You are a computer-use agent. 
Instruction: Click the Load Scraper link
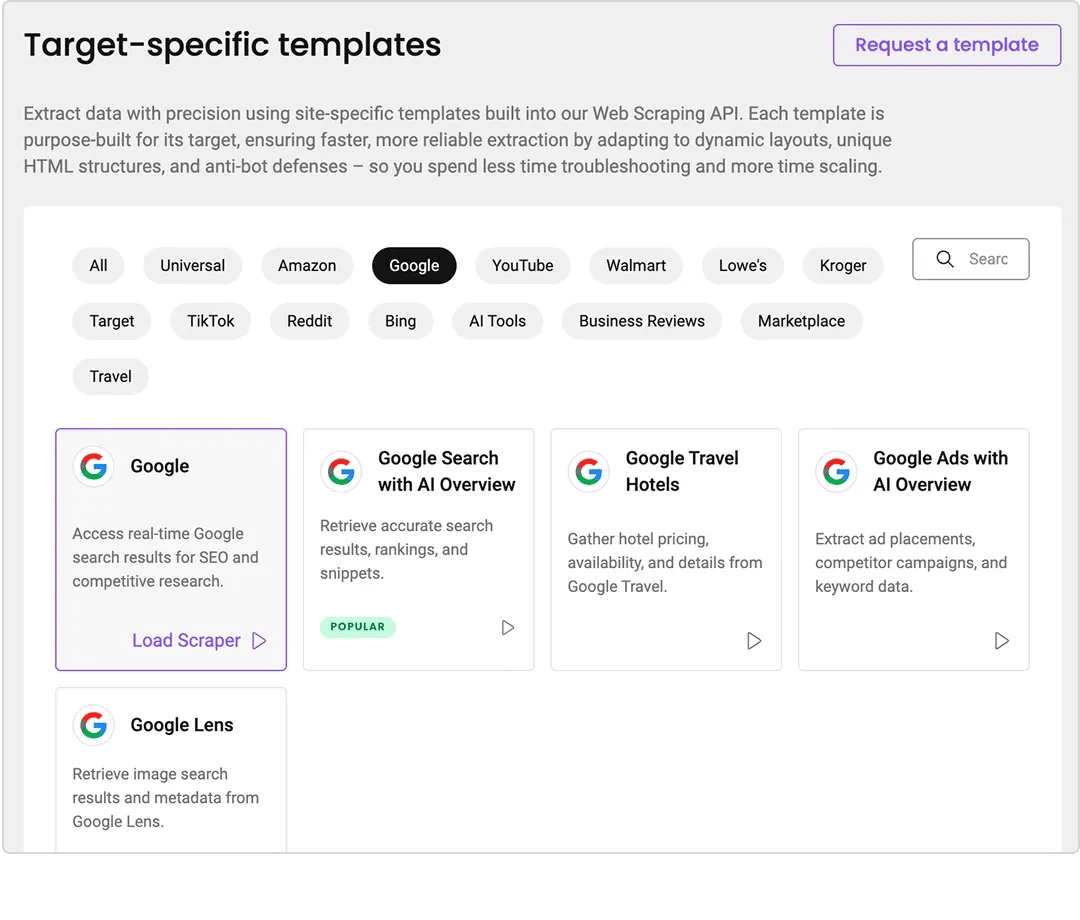[187, 640]
